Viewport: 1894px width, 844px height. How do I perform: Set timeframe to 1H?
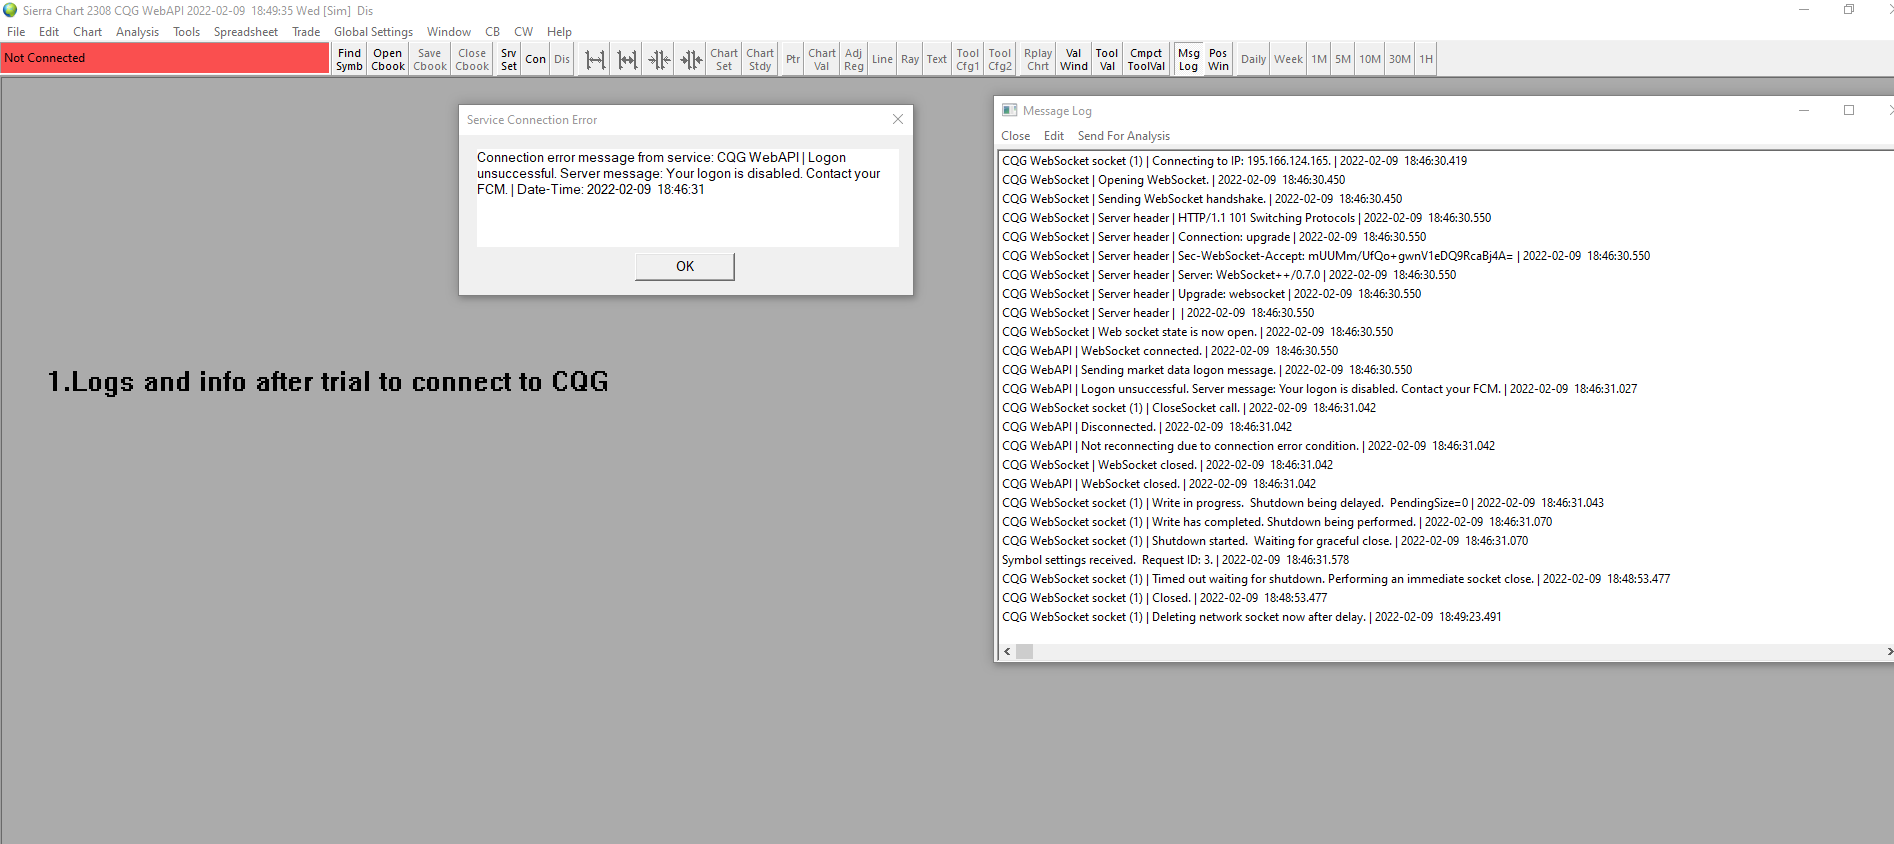tap(1426, 59)
